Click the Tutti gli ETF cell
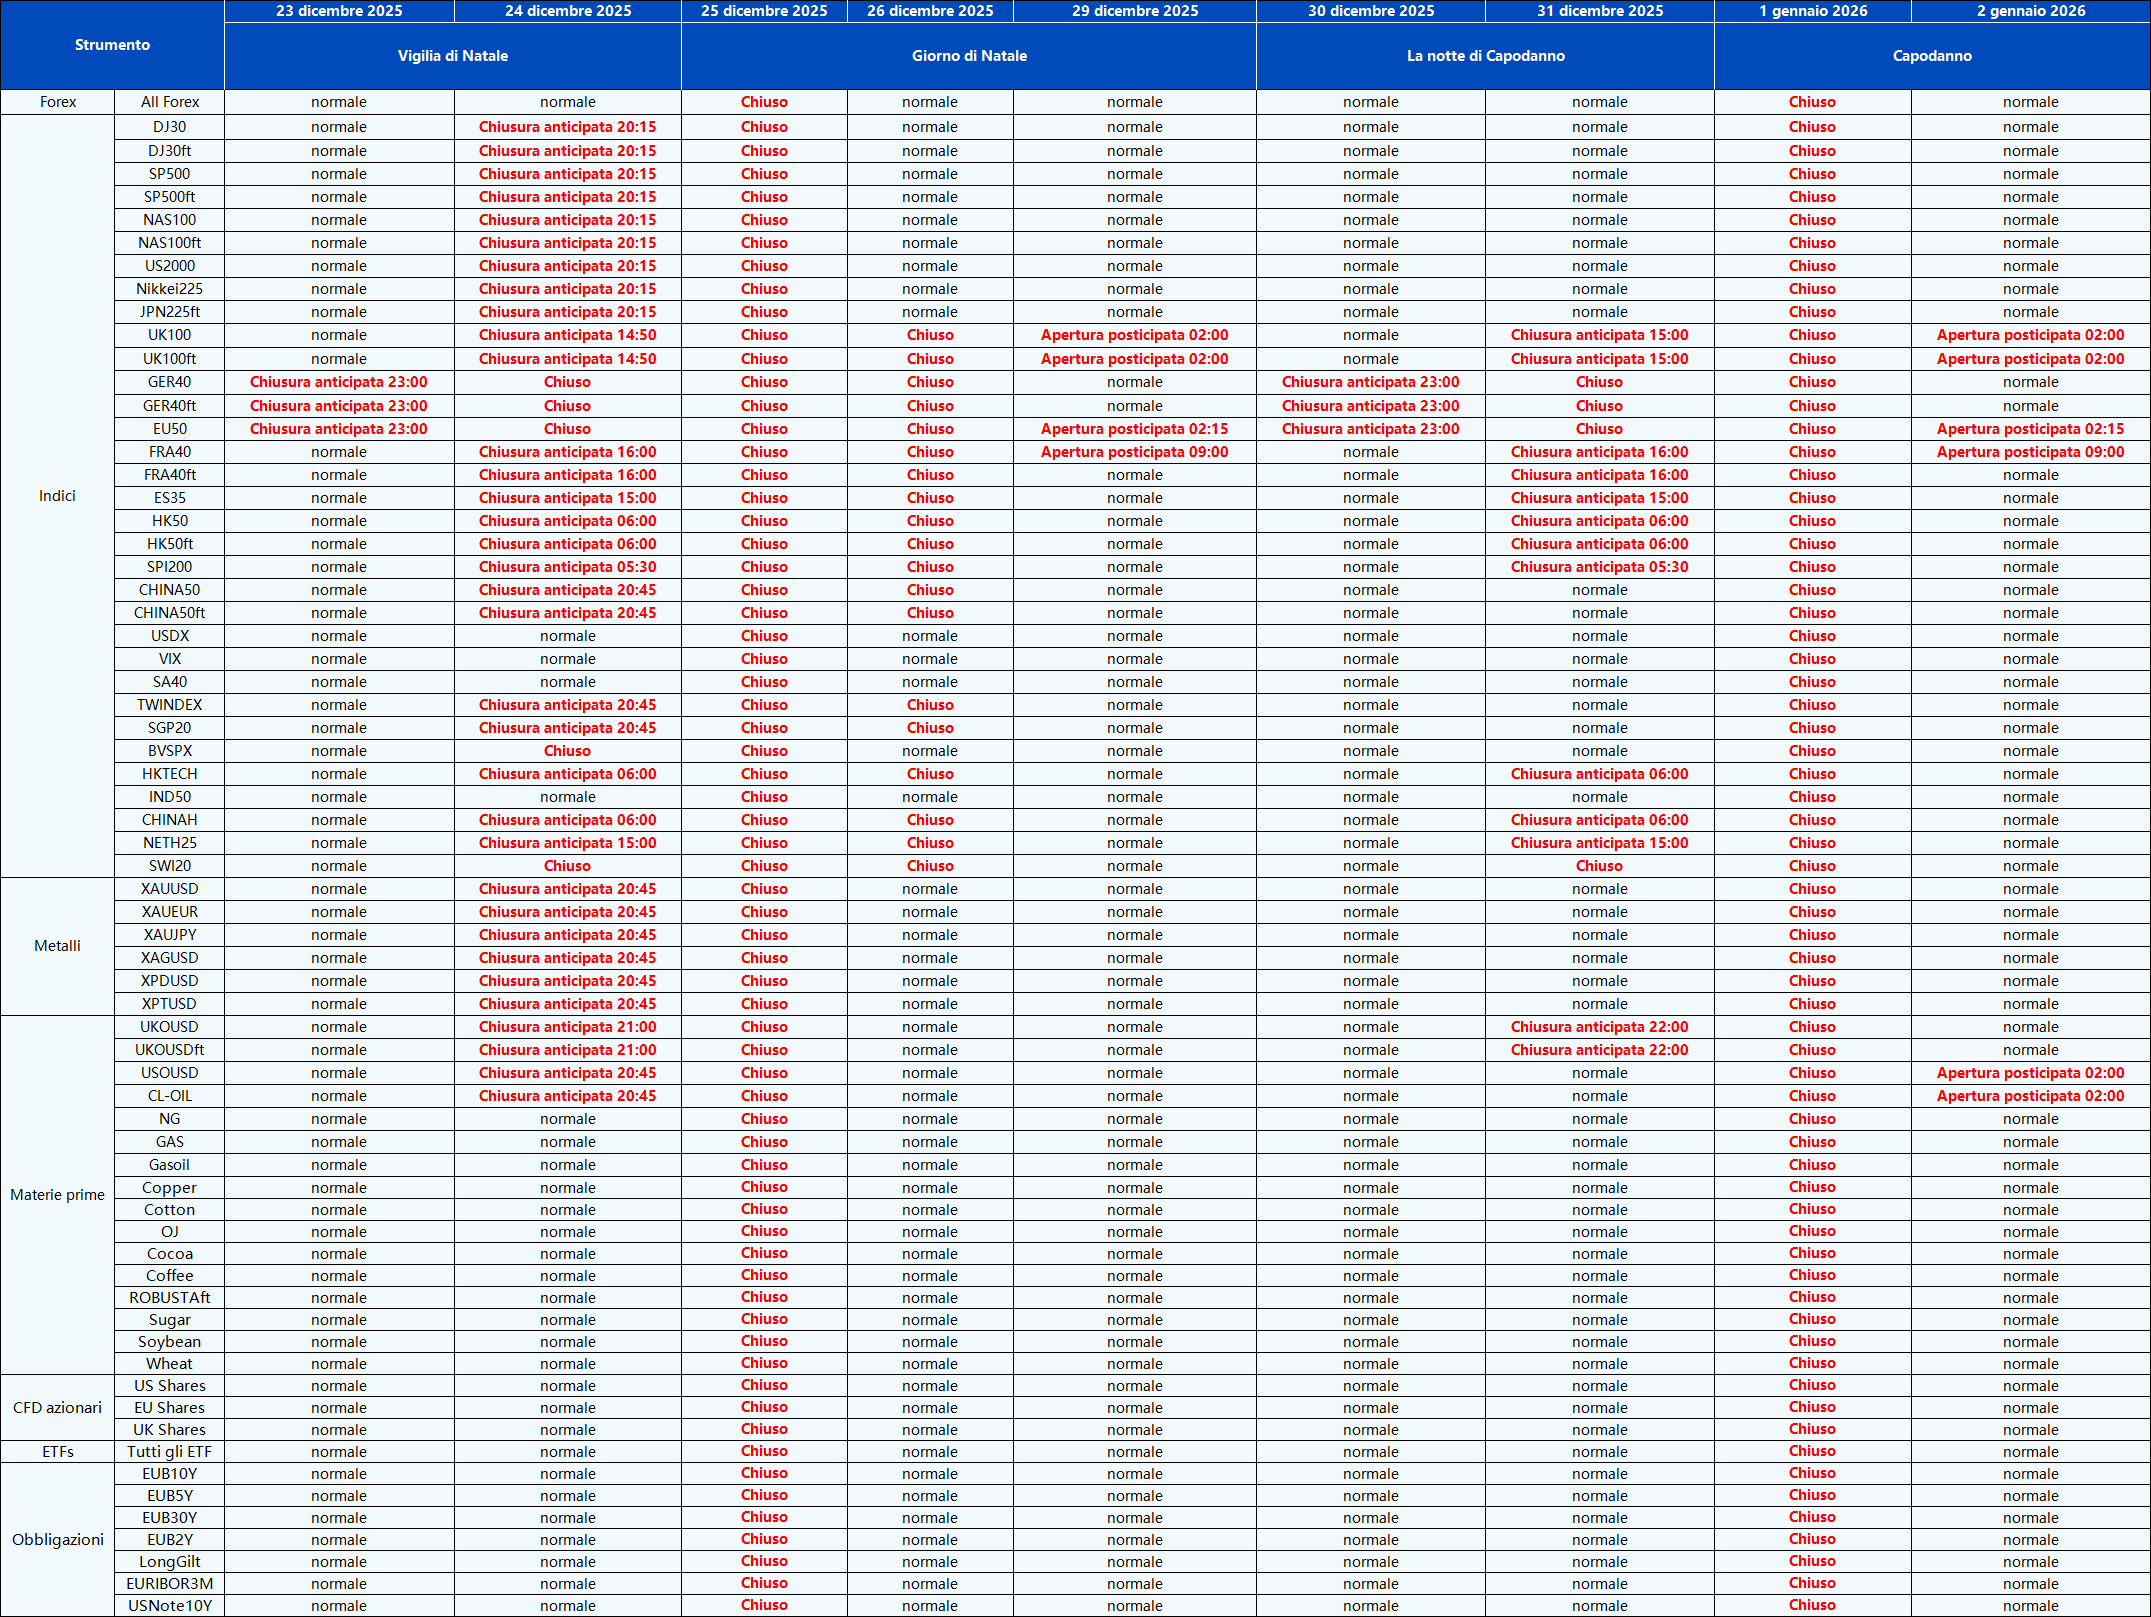2151x1617 pixels. coord(170,1452)
